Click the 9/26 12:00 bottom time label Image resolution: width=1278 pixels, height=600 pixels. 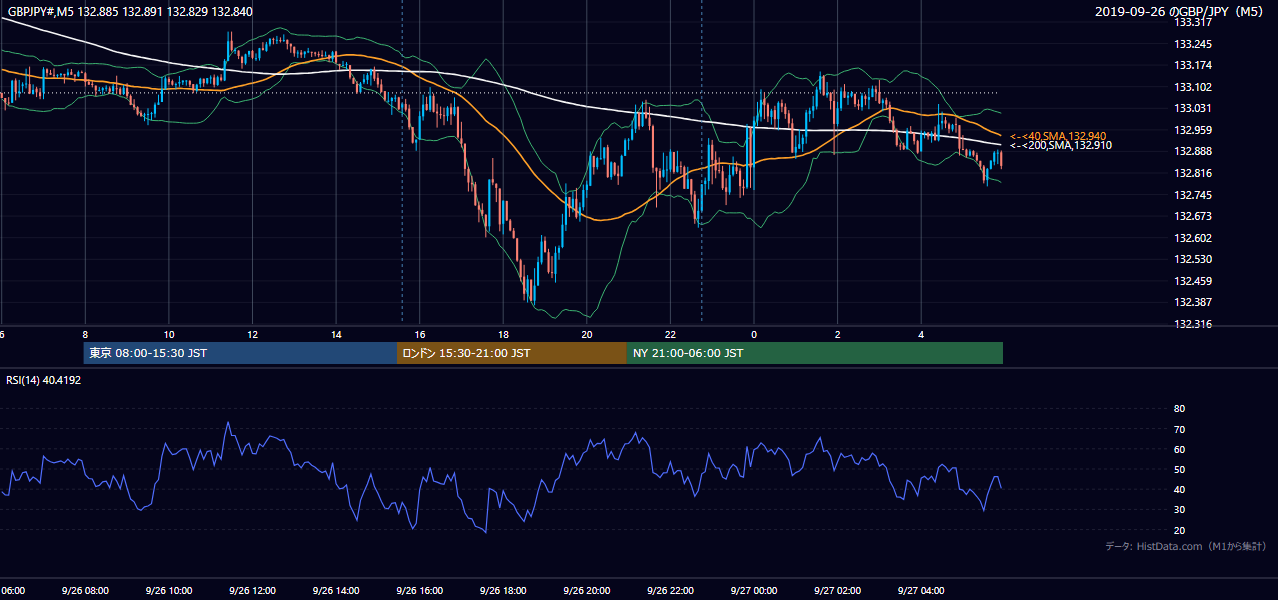coord(252,591)
